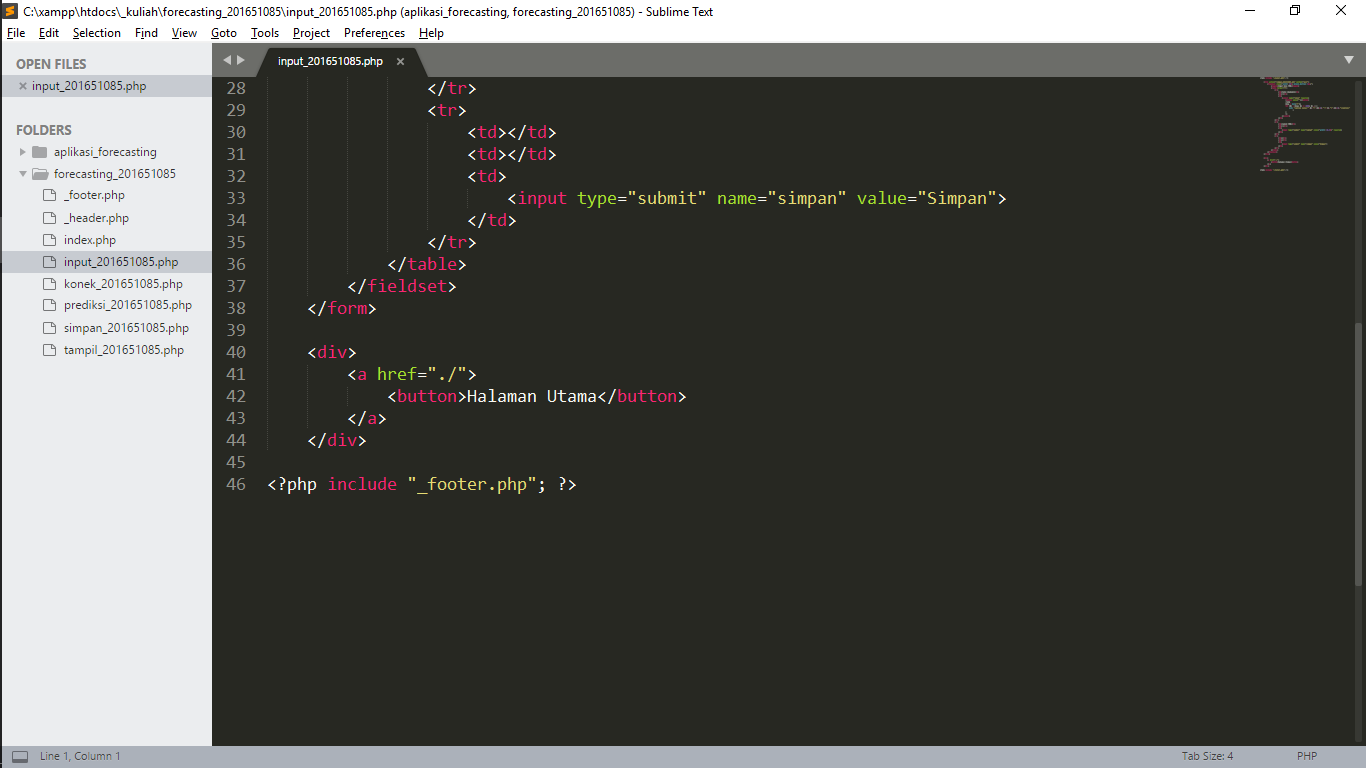Screen dimensions: 1366x768
Task: Open the Help menu
Action: tap(431, 33)
